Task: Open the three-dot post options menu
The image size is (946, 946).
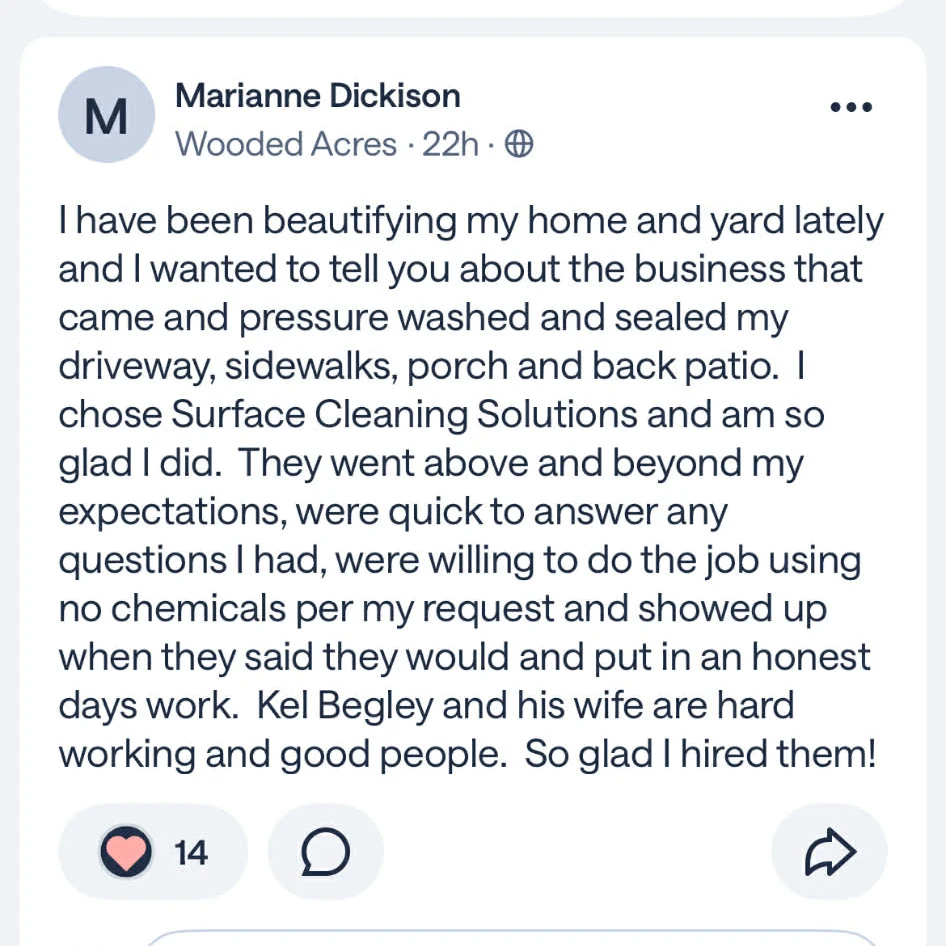Action: [851, 108]
